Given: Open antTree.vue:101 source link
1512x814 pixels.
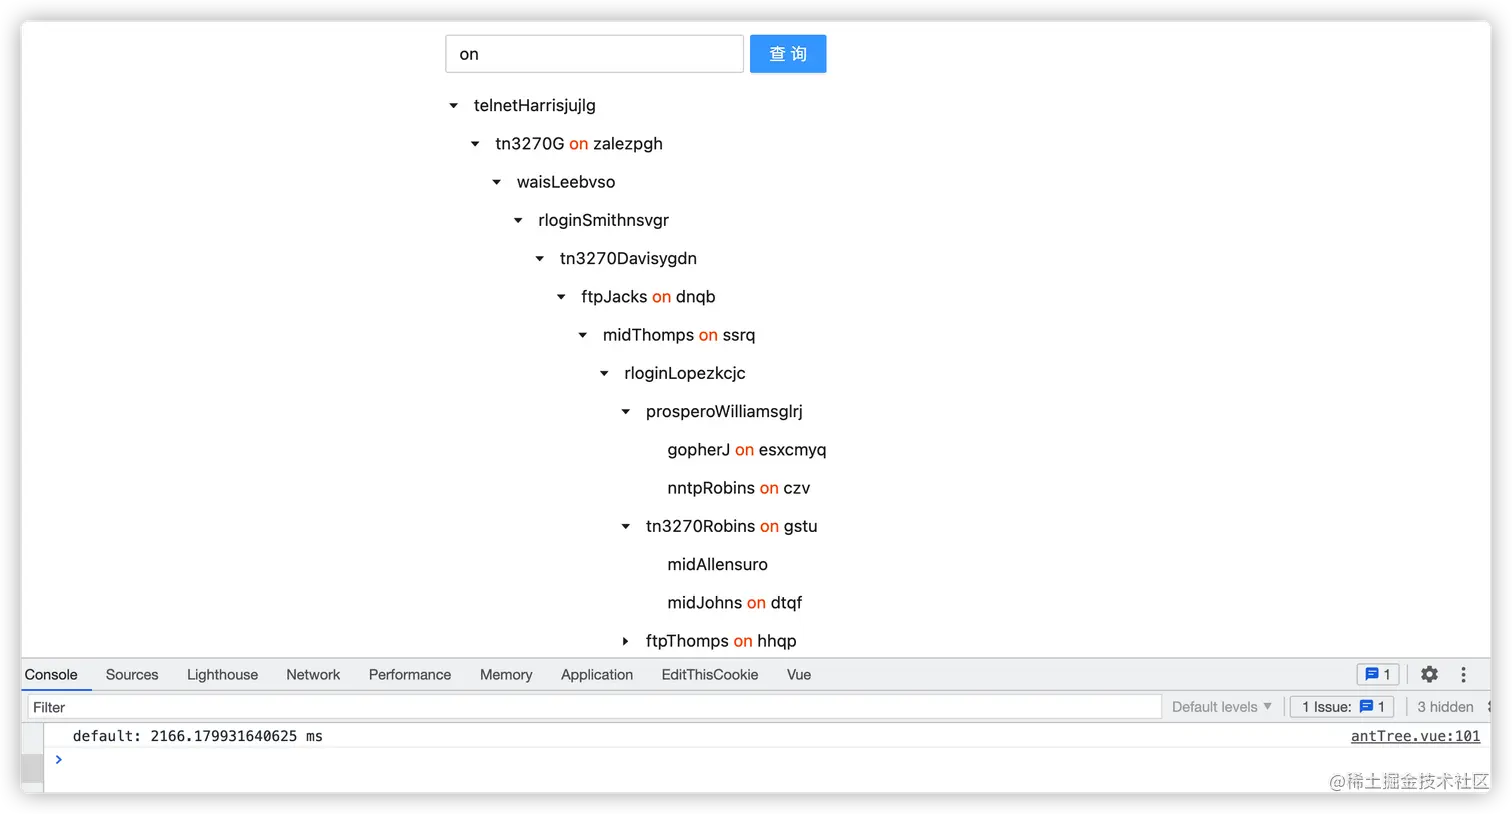Looking at the screenshot, I should [x=1414, y=736].
